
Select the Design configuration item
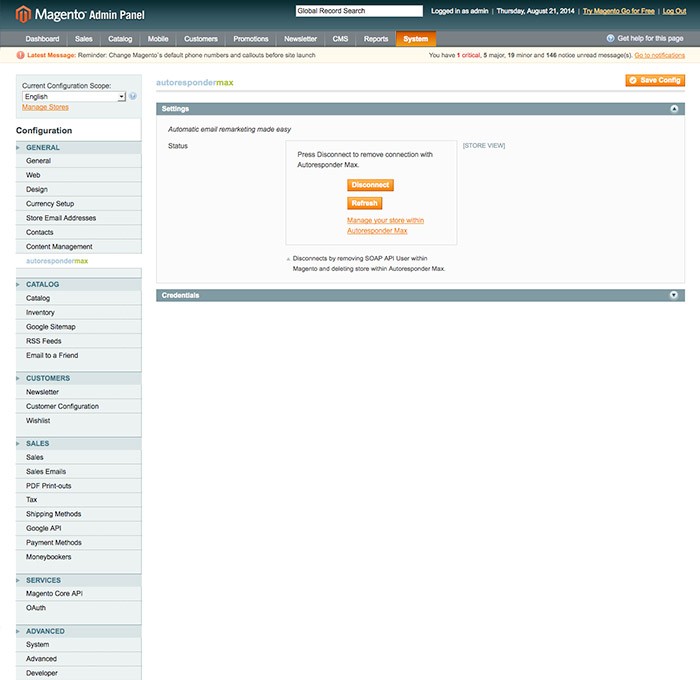pyautogui.click(x=79, y=189)
